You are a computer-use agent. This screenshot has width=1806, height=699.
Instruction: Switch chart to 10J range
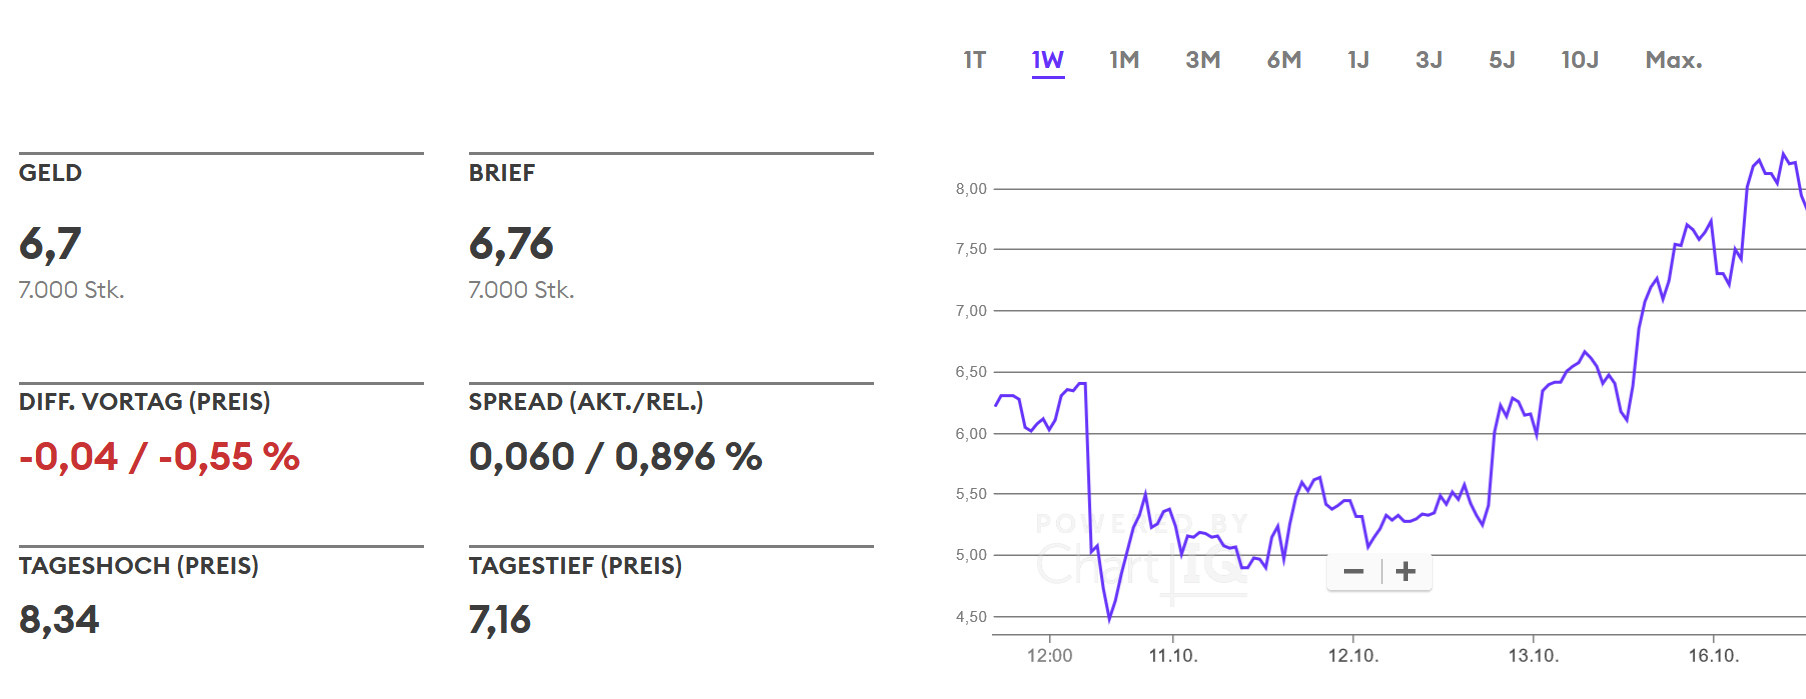1580,60
